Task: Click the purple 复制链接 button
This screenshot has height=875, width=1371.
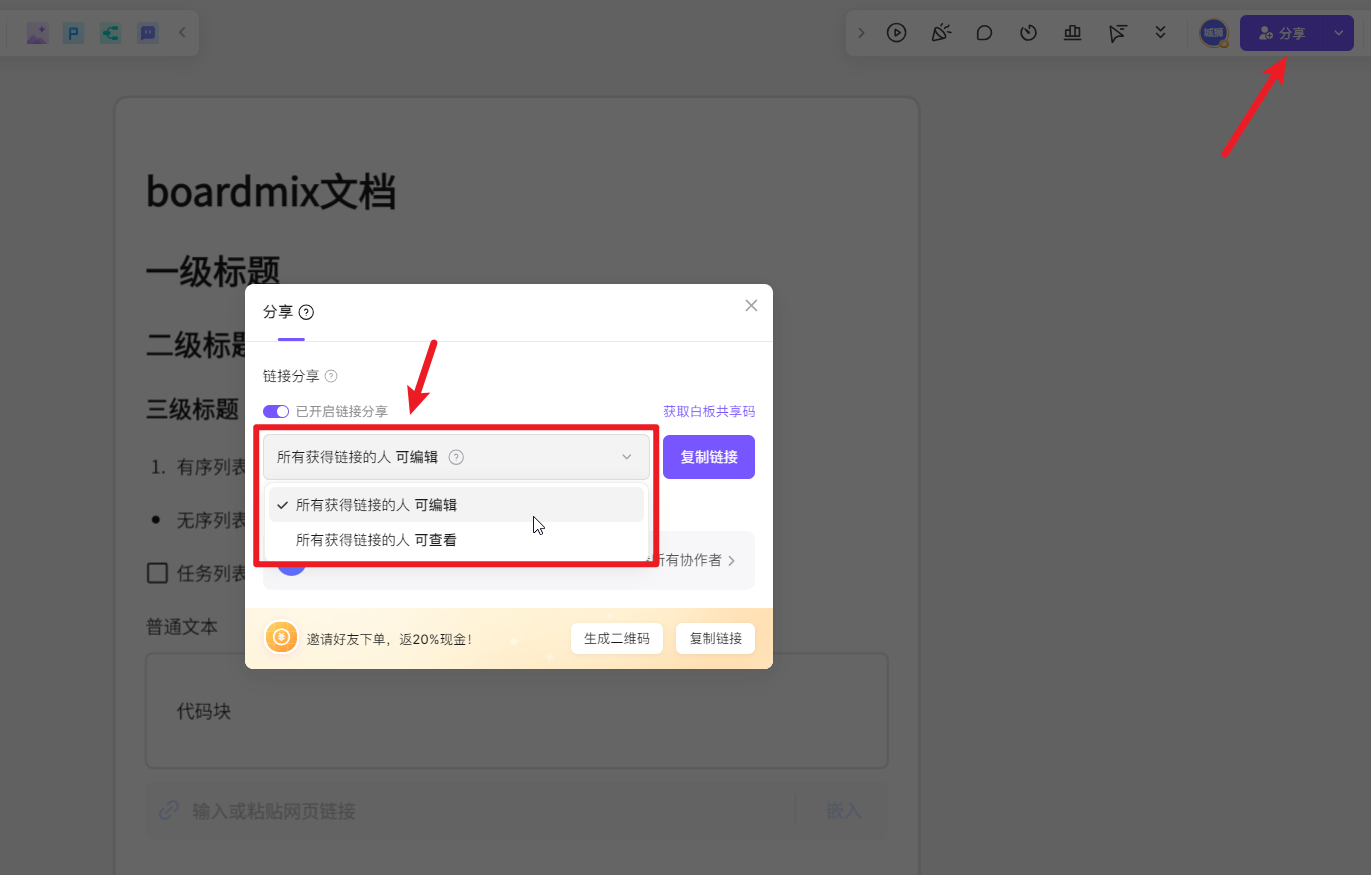Action: [709, 457]
